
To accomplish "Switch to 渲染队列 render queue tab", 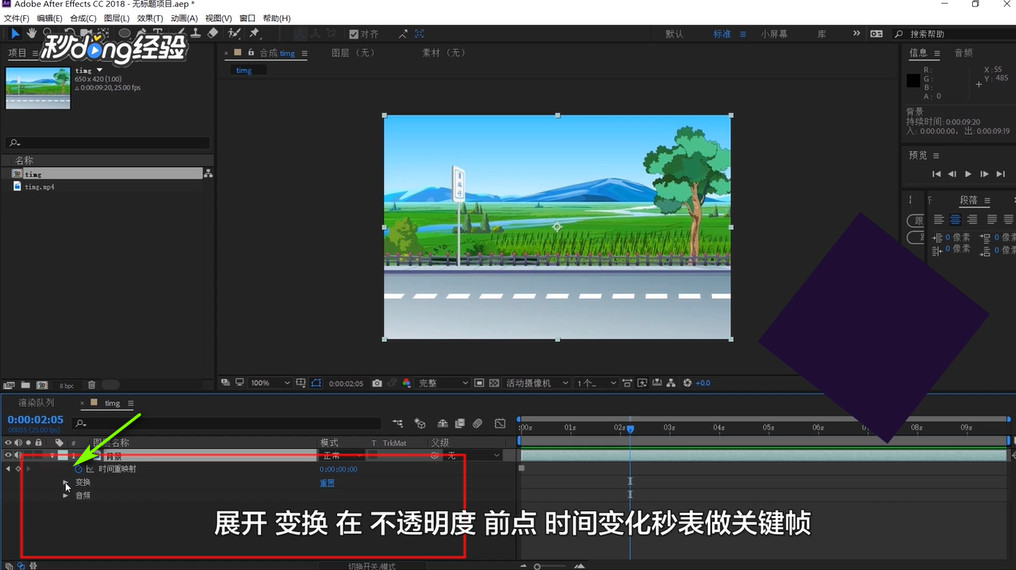I will [x=36, y=403].
